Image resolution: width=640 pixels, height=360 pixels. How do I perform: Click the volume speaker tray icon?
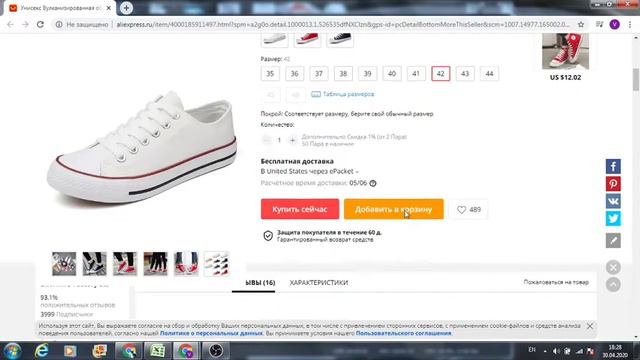point(556,351)
